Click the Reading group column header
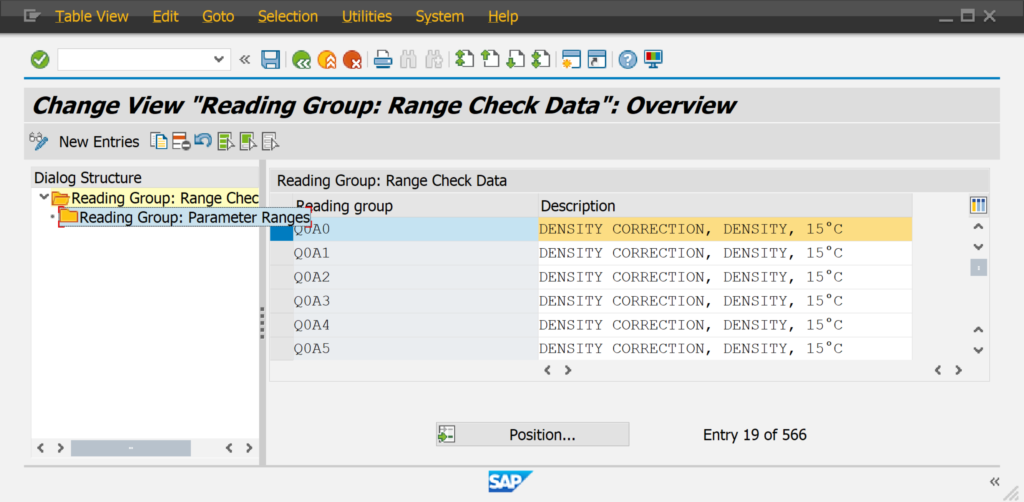 click(415, 206)
